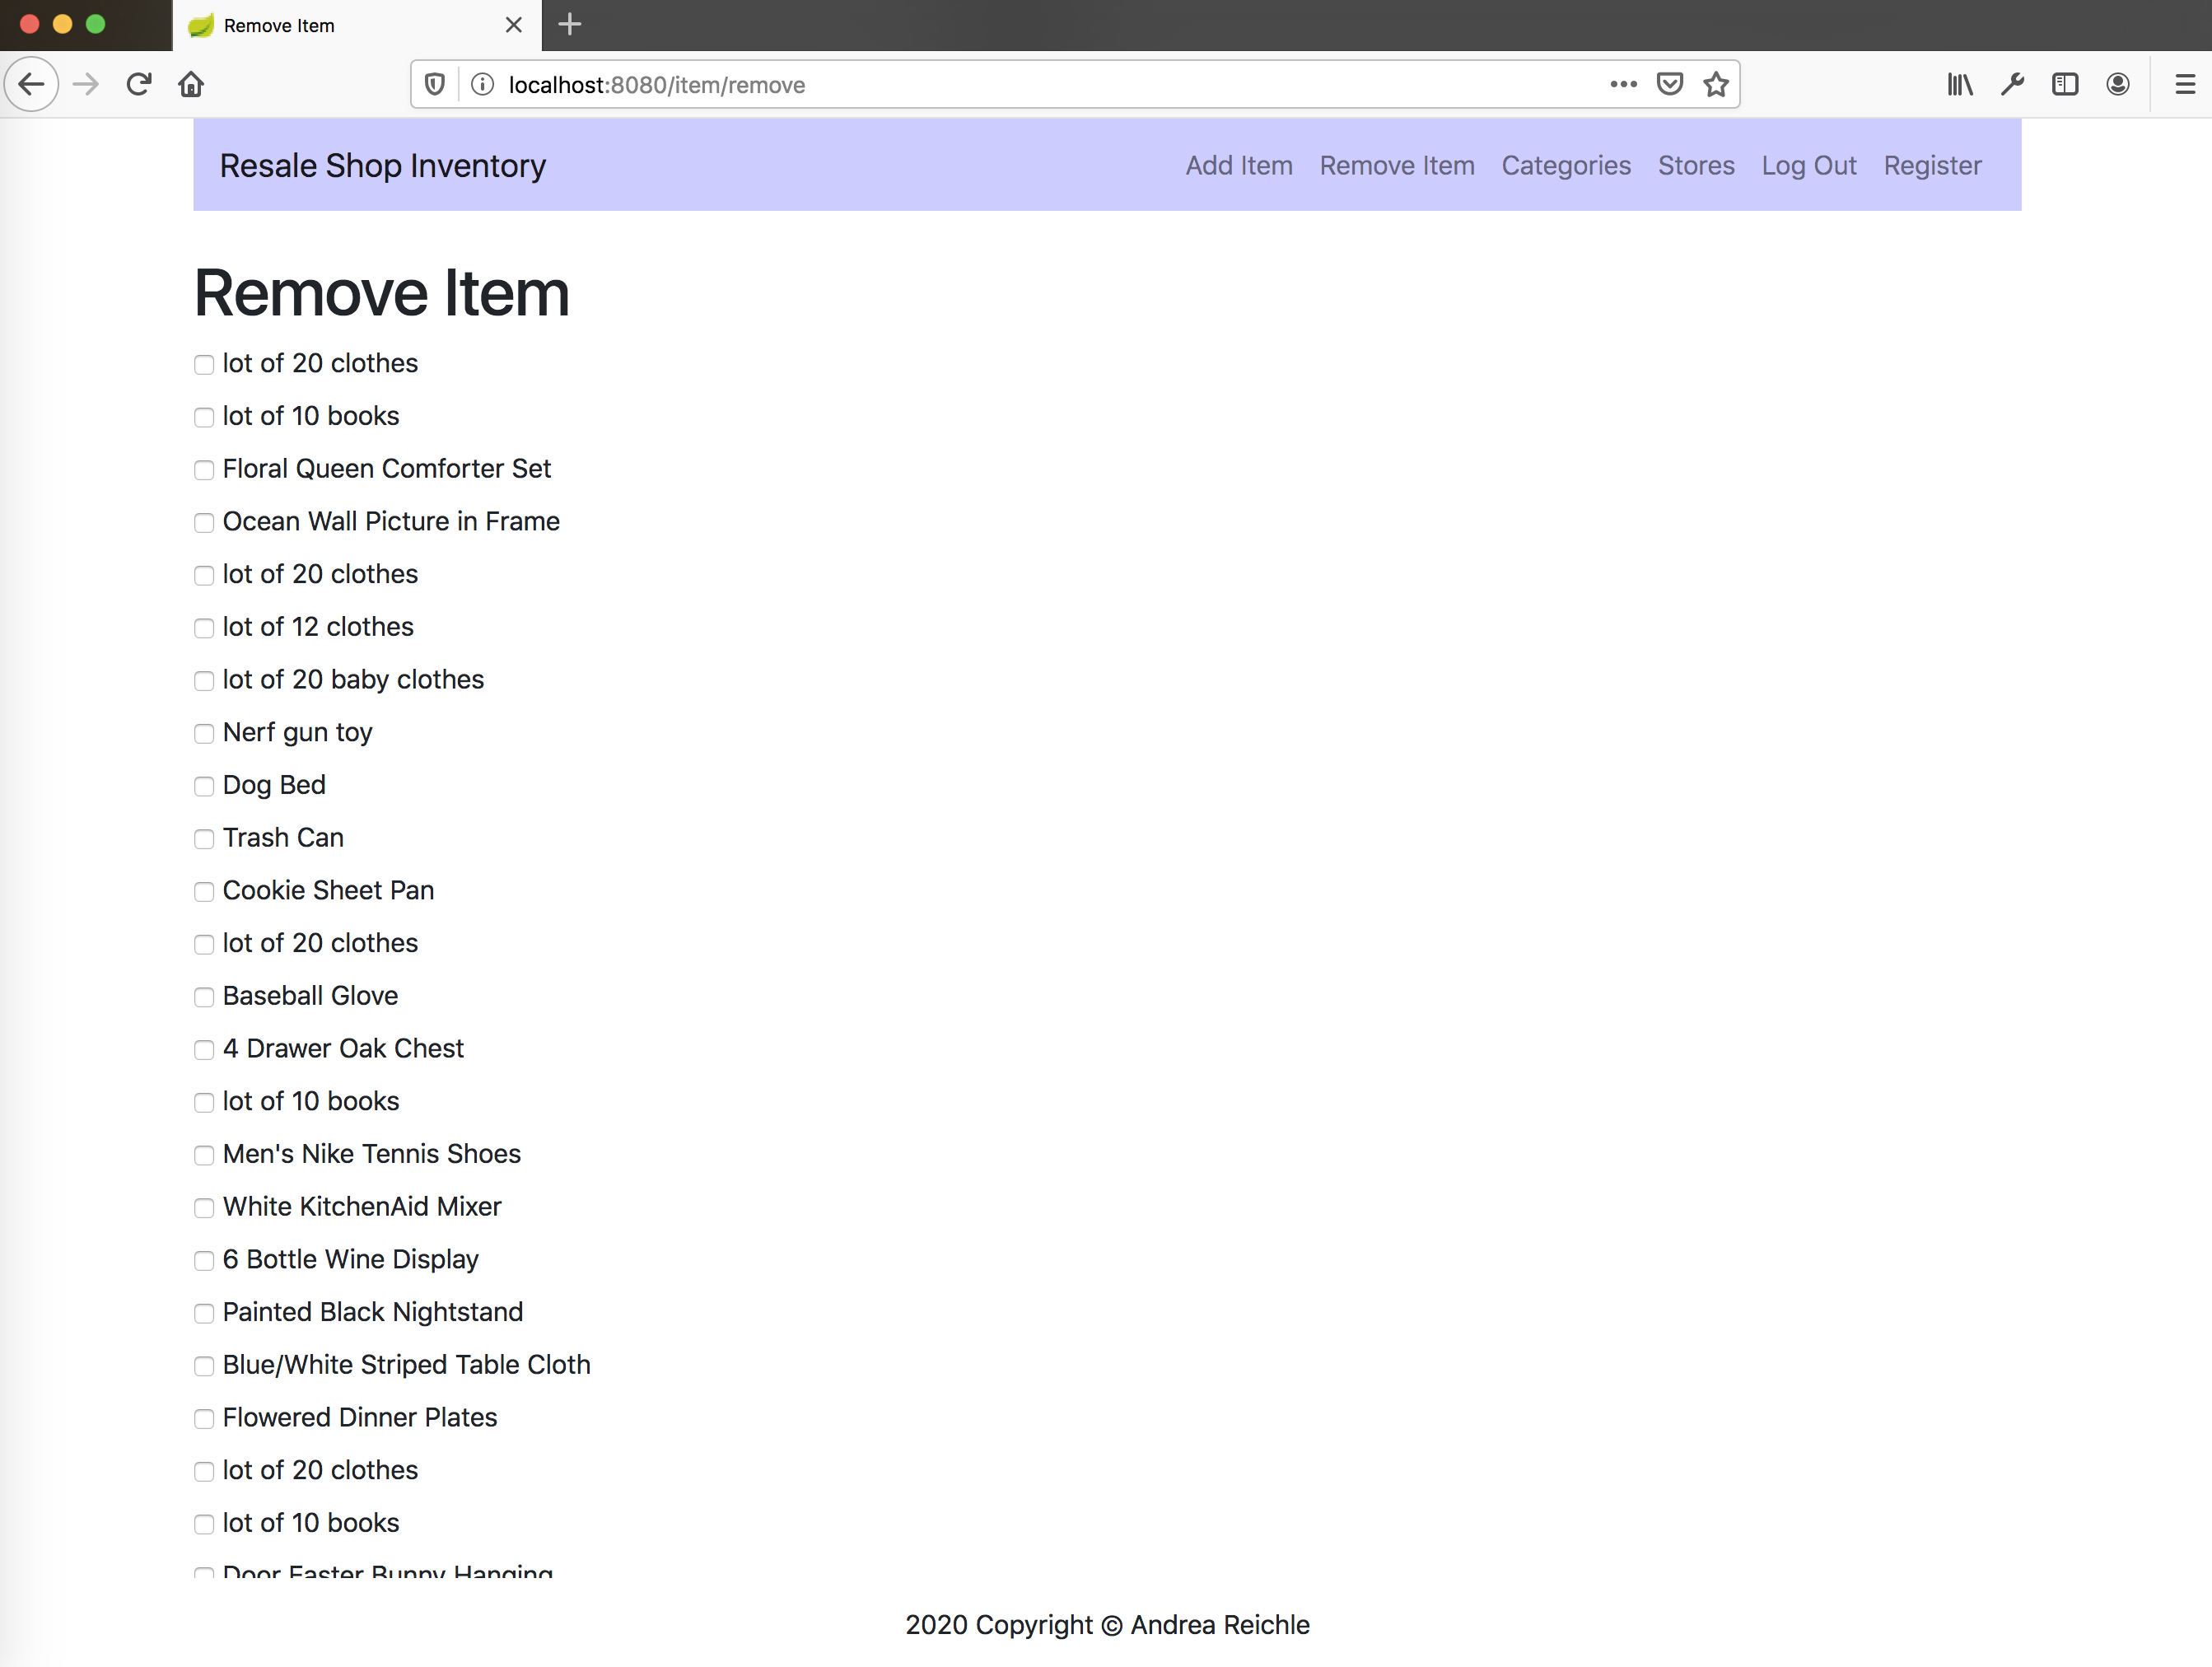This screenshot has width=2212, height=1667.
Task: Switch to the Remove Item browser tab
Action: coord(300,25)
